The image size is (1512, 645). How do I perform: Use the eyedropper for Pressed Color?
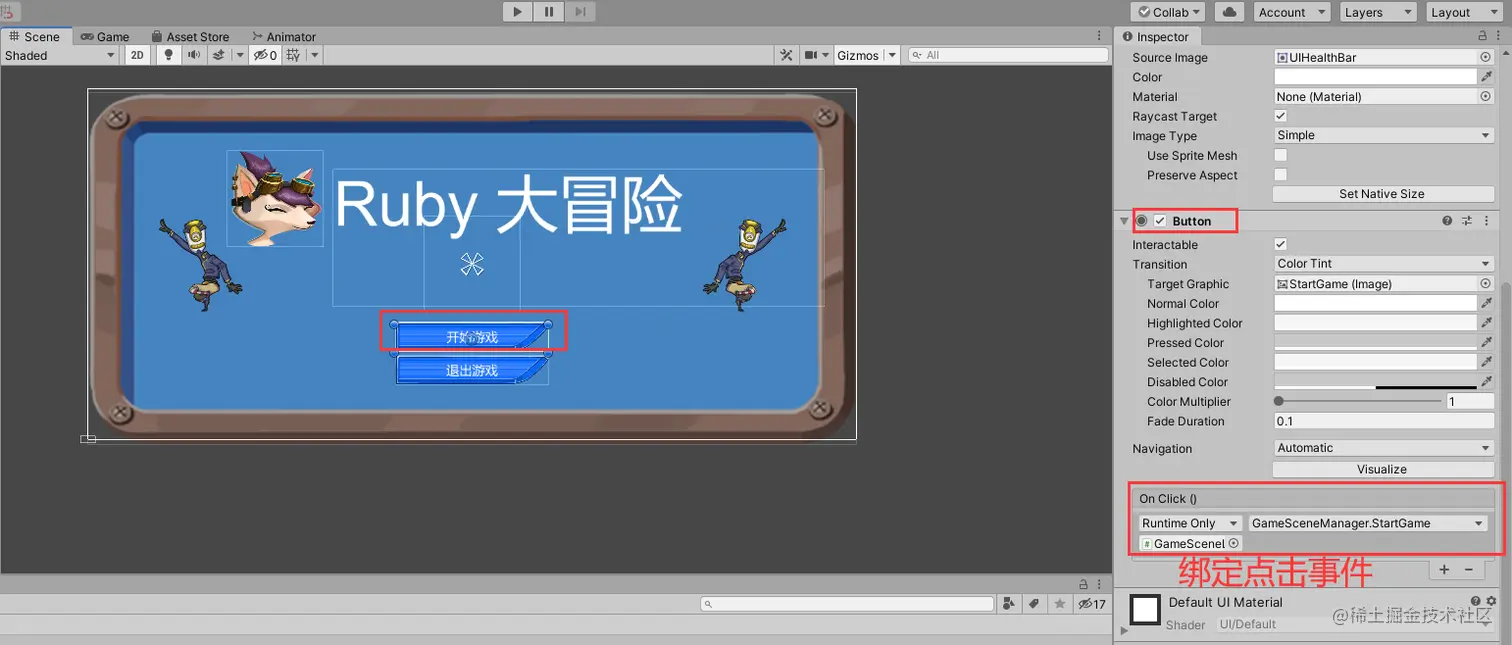click(1487, 342)
